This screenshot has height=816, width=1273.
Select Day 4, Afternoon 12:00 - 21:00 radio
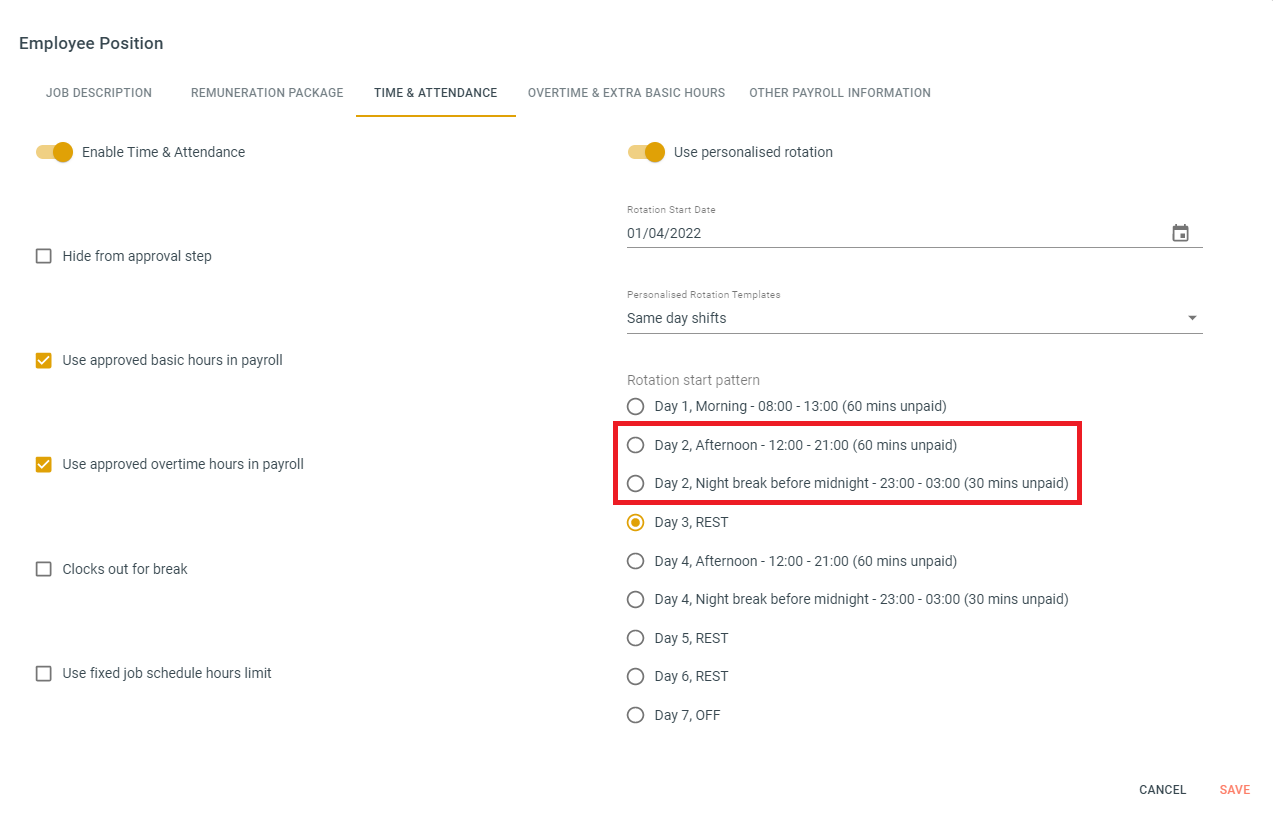click(635, 561)
